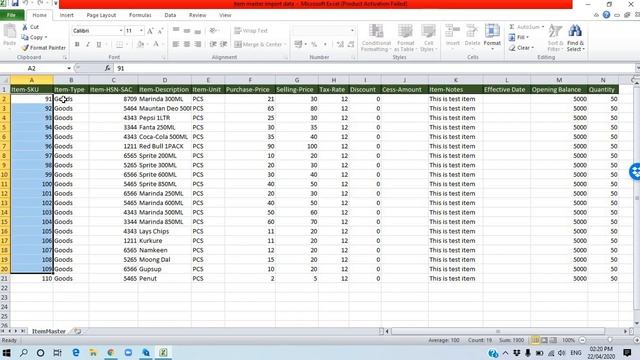
Task: Open taskbar search
Action: tap(24, 352)
